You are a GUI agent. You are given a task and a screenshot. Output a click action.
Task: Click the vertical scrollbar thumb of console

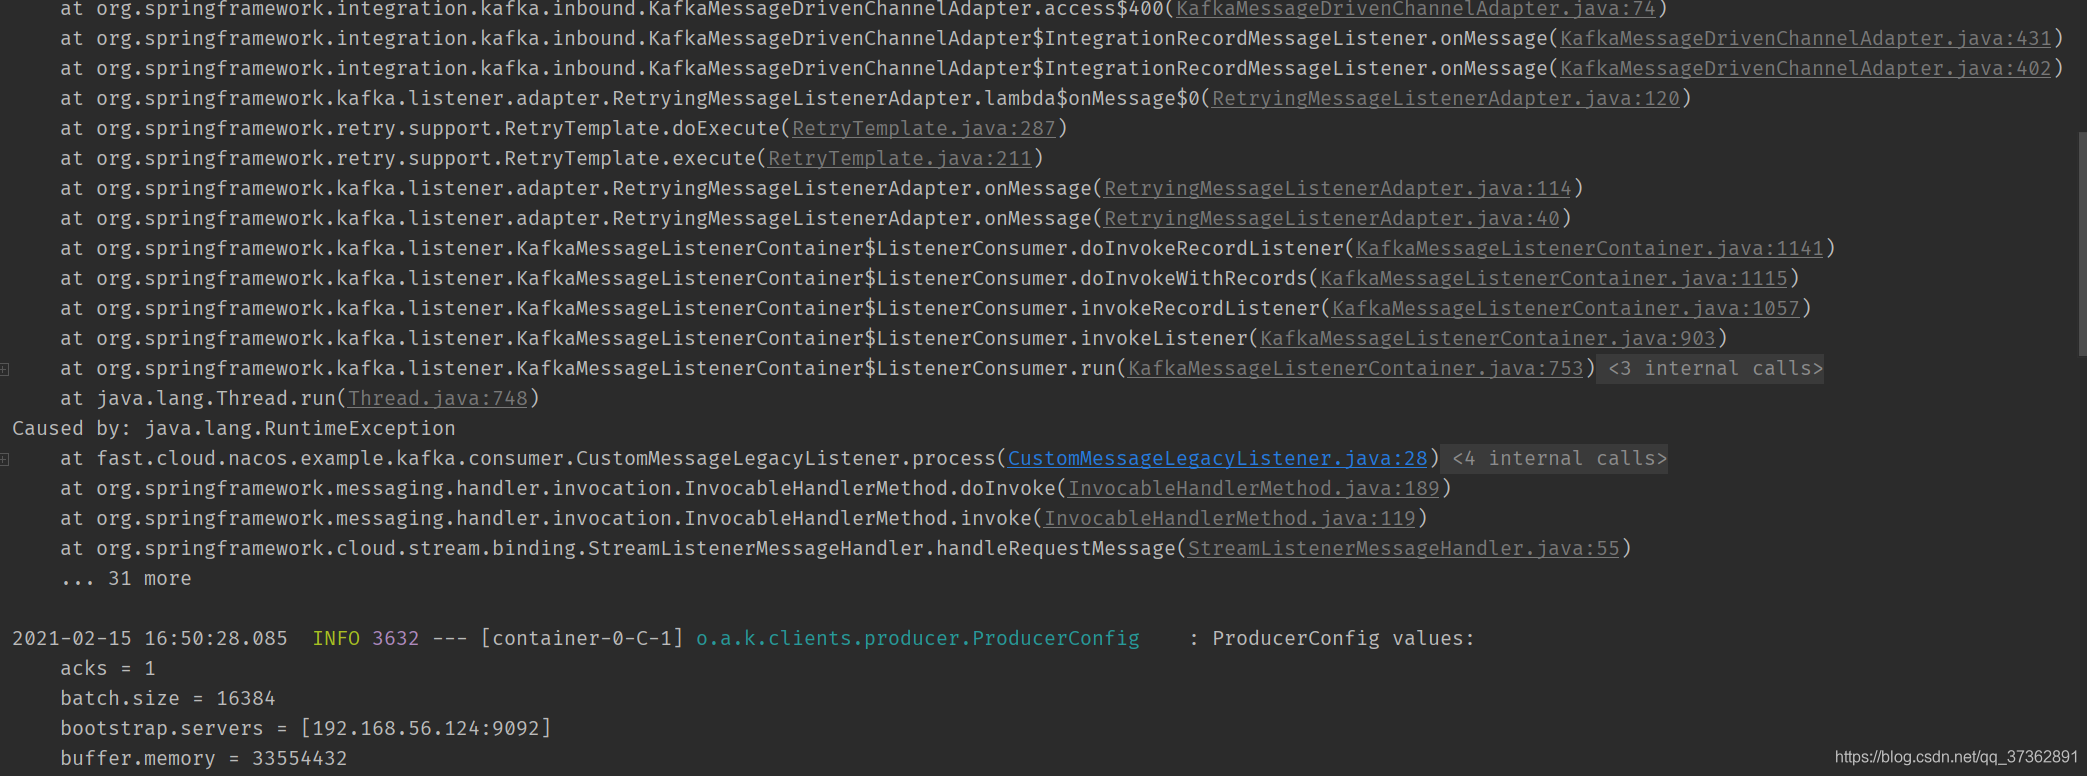pyautogui.click(x=2082, y=242)
